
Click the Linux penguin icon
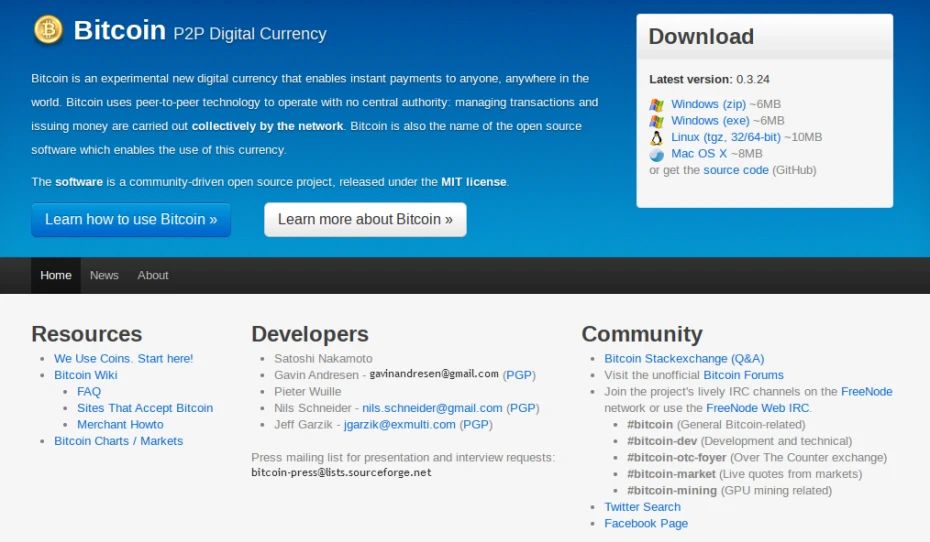656,138
